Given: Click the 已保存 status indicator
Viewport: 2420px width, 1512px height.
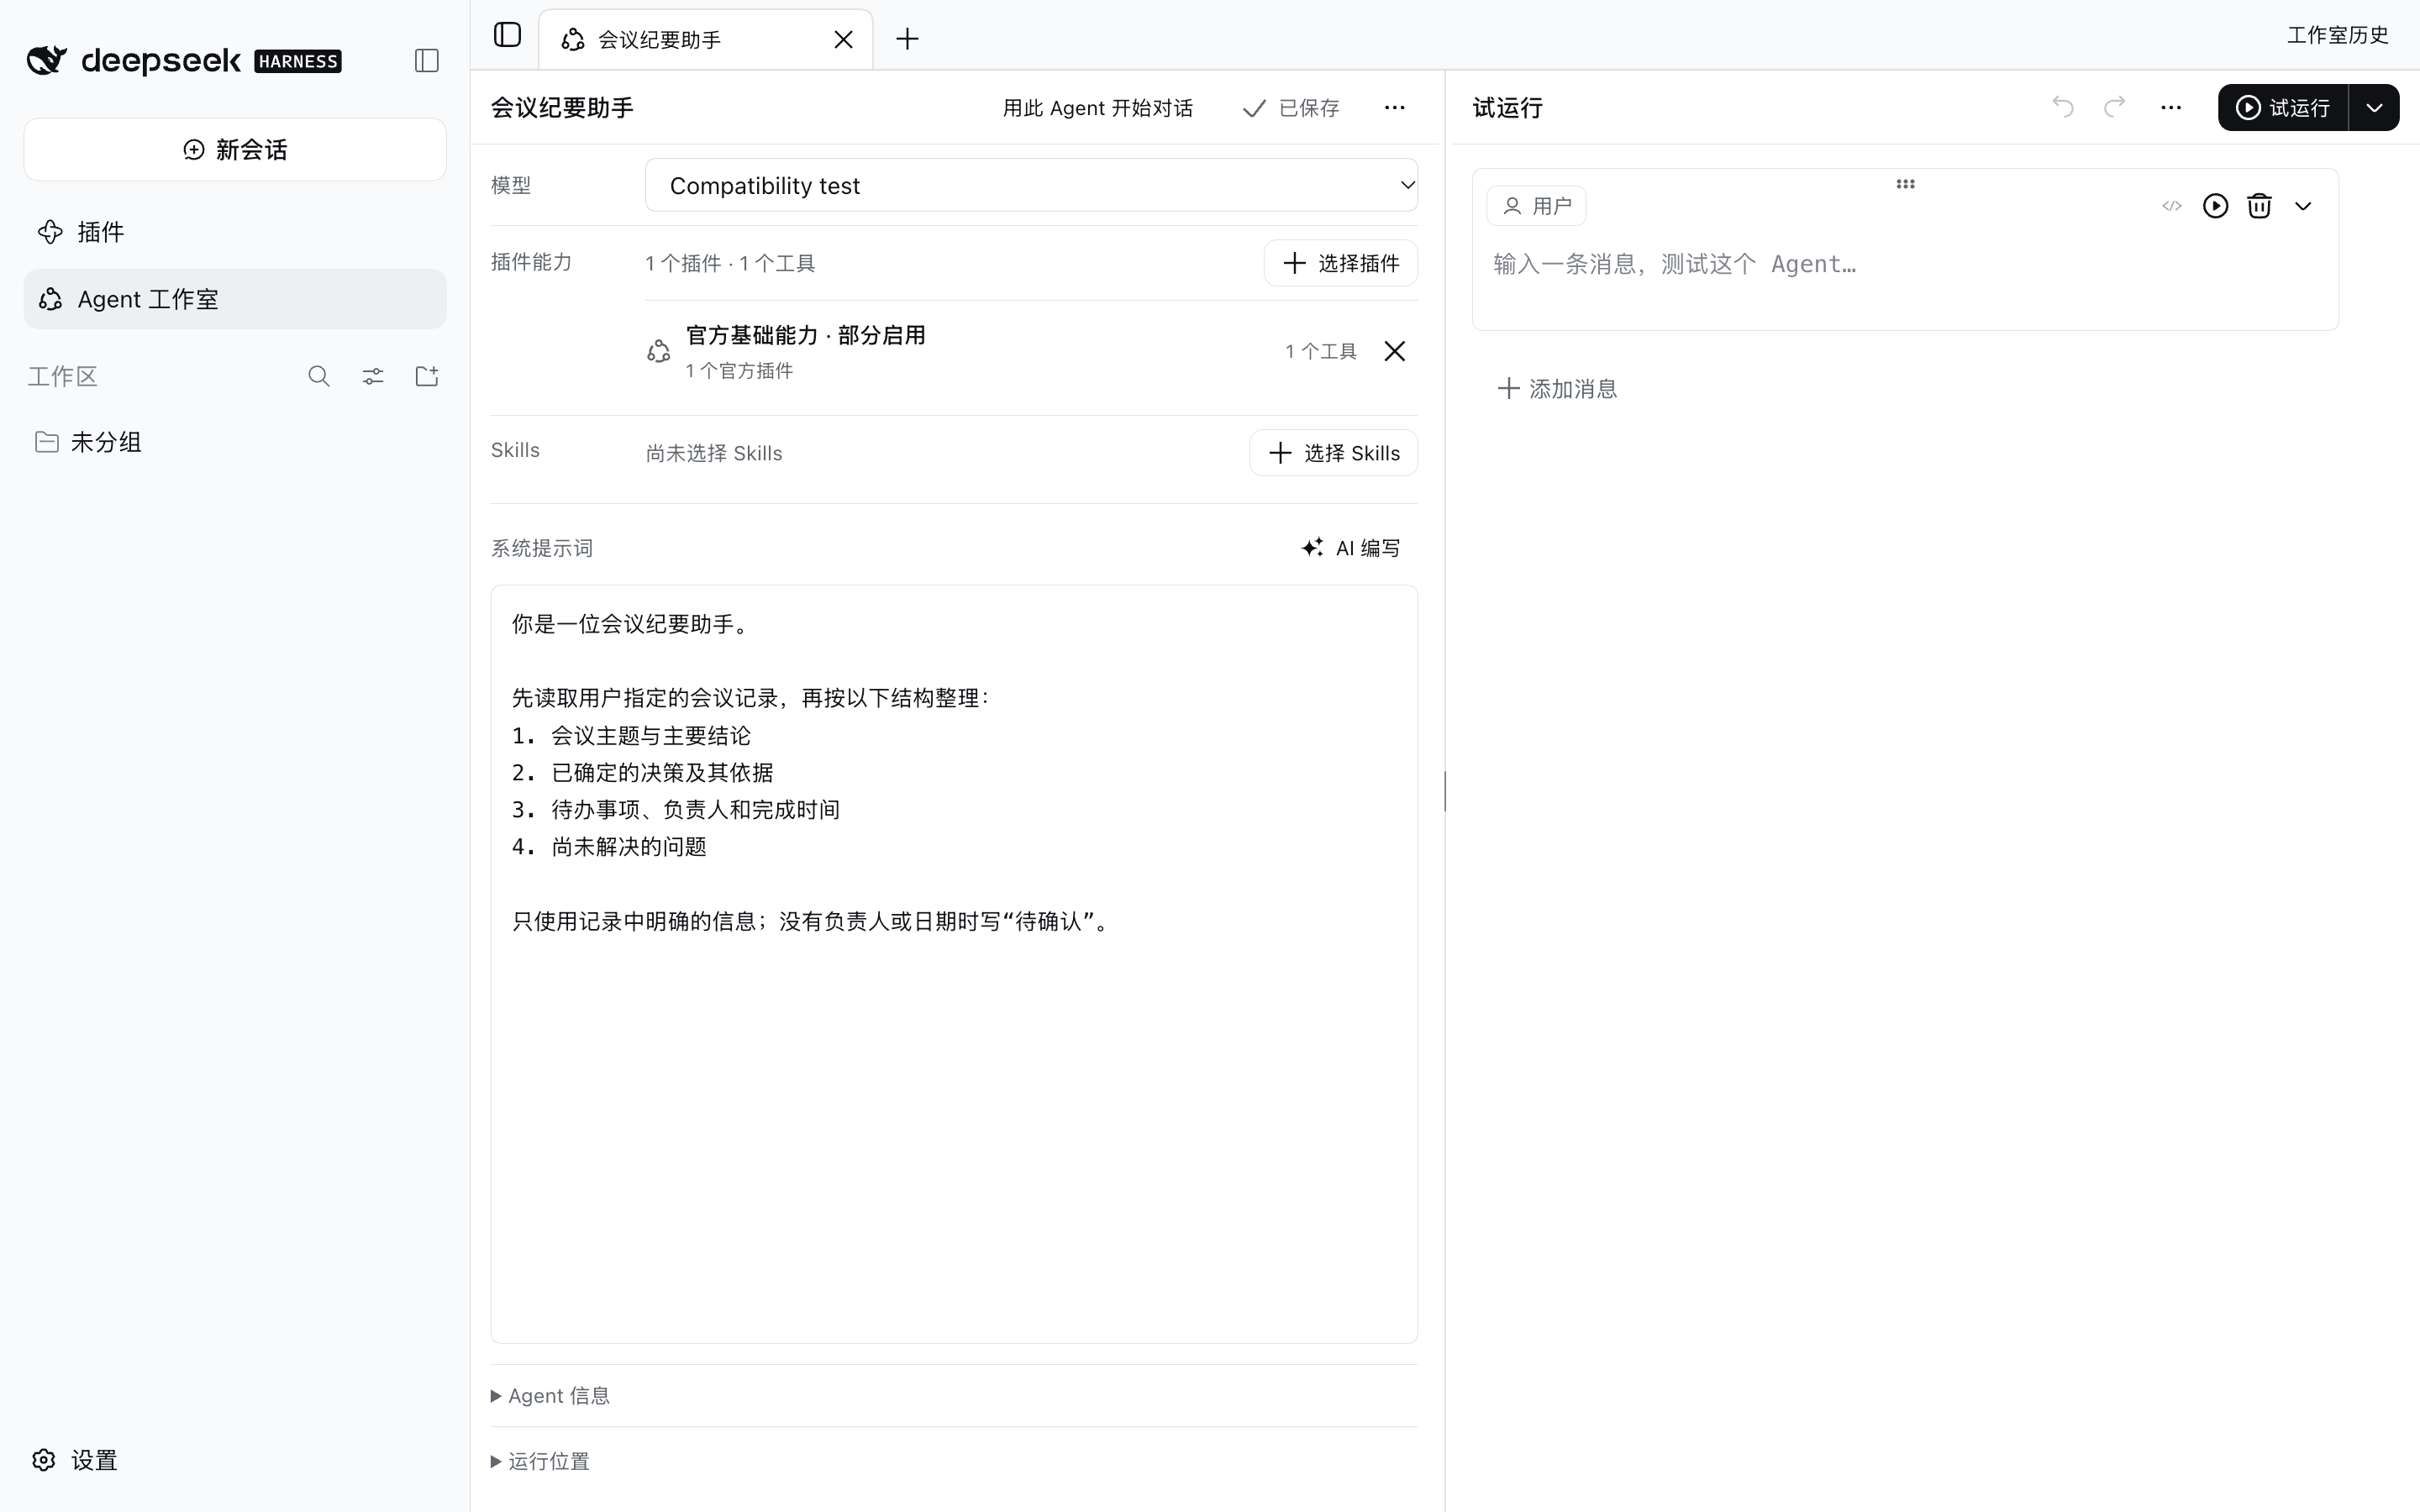Looking at the screenshot, I should pyautogui.click(x=1290, y=108).
